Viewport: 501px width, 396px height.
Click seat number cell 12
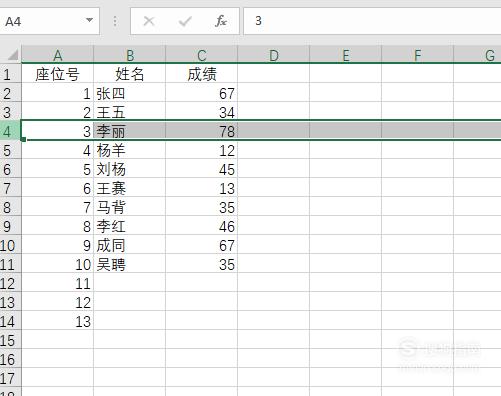(58, 302)
